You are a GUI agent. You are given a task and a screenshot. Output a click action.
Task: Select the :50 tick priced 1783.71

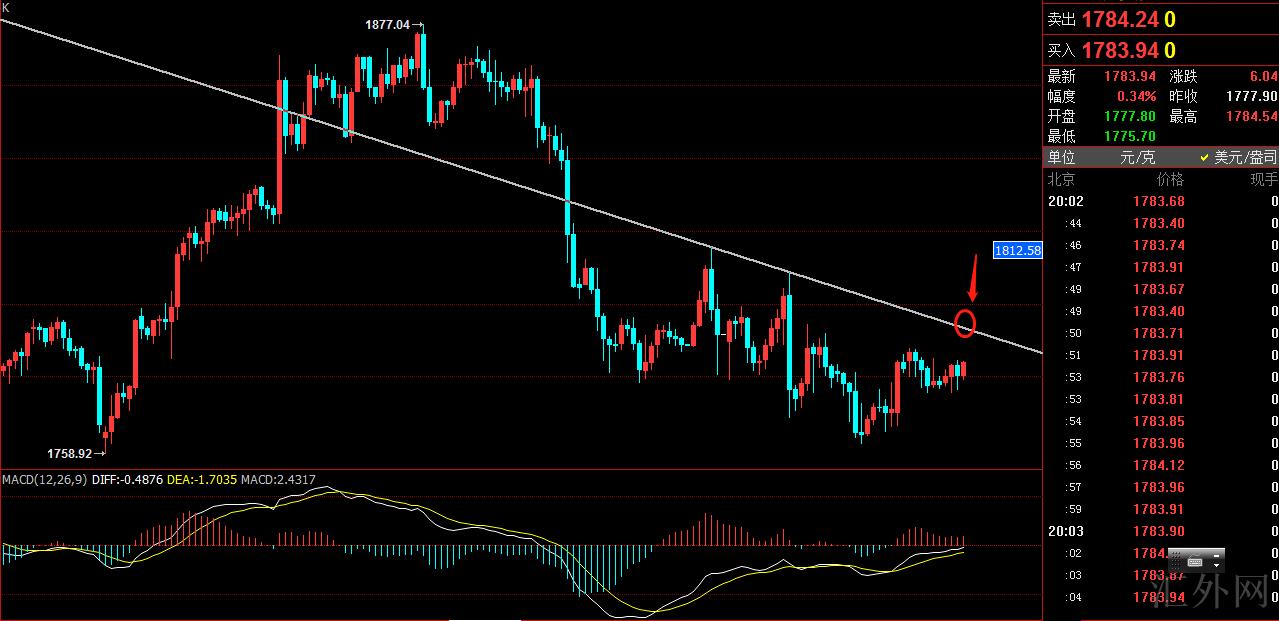pos(1161,333)
